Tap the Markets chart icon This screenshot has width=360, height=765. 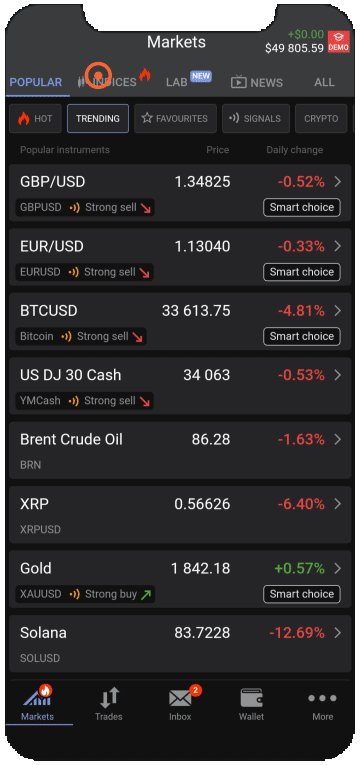click(x=38, y=696)
